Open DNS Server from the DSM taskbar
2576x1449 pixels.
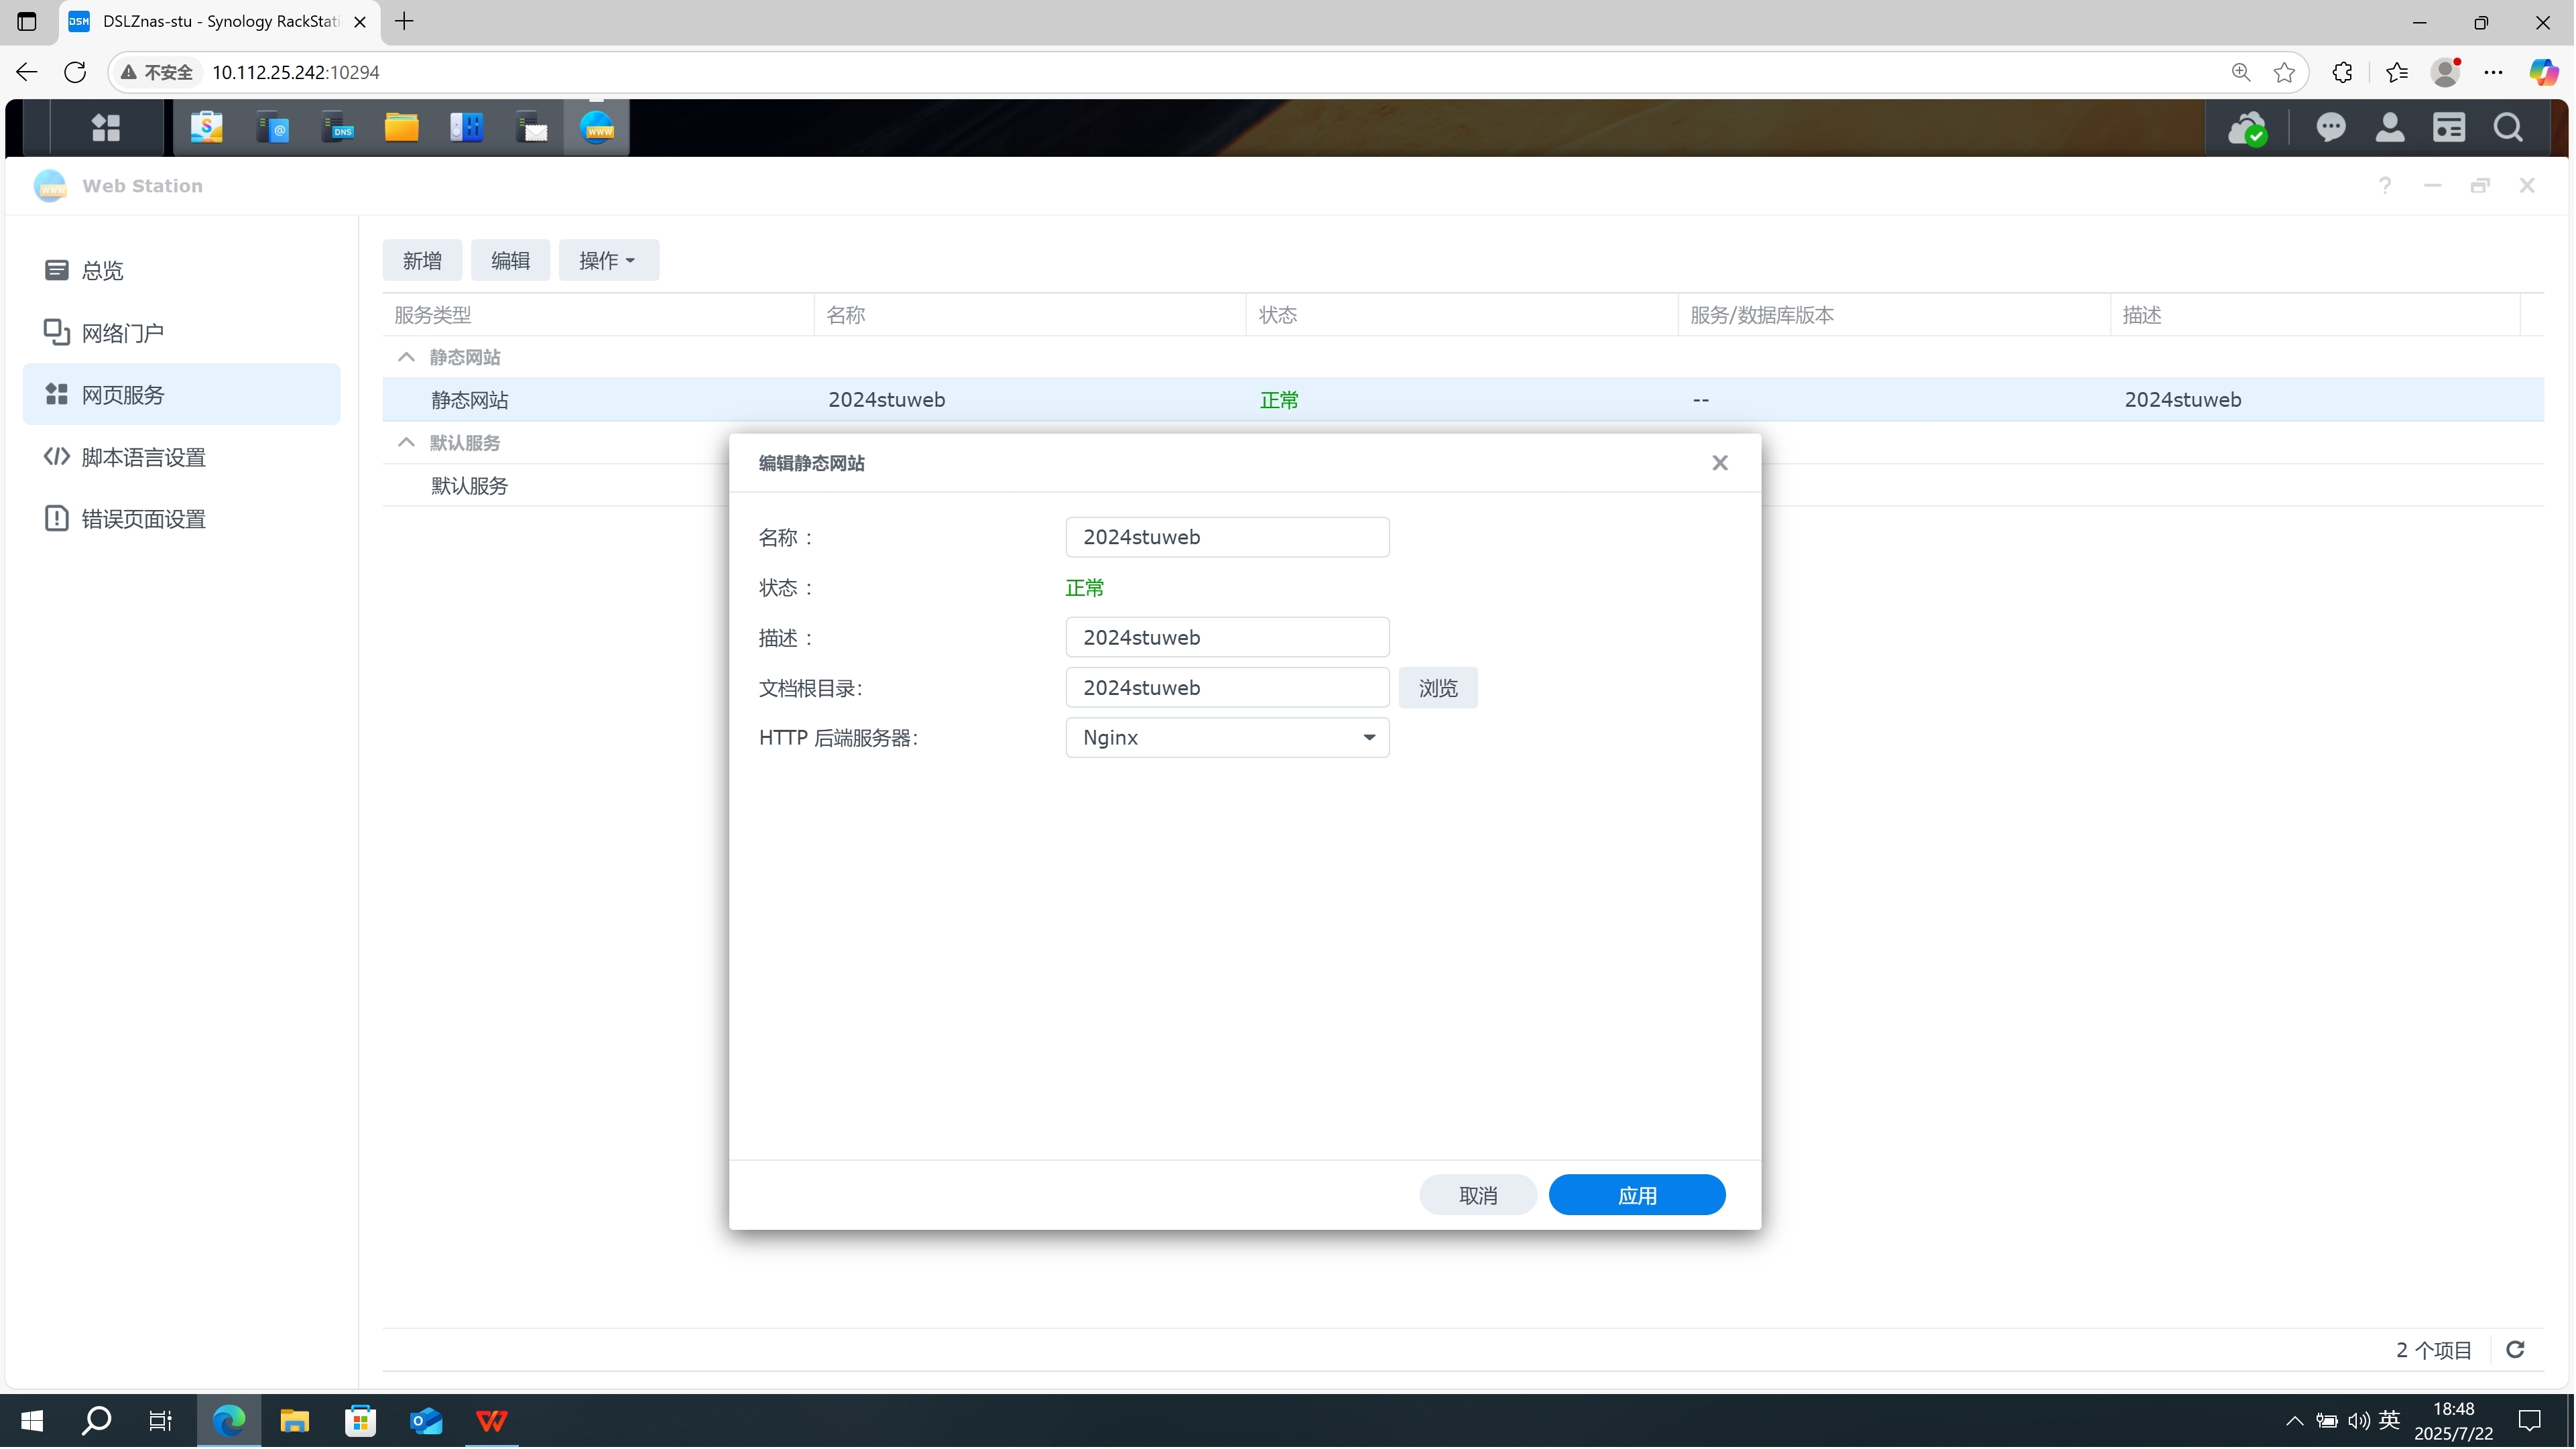(x=337, y=128)
